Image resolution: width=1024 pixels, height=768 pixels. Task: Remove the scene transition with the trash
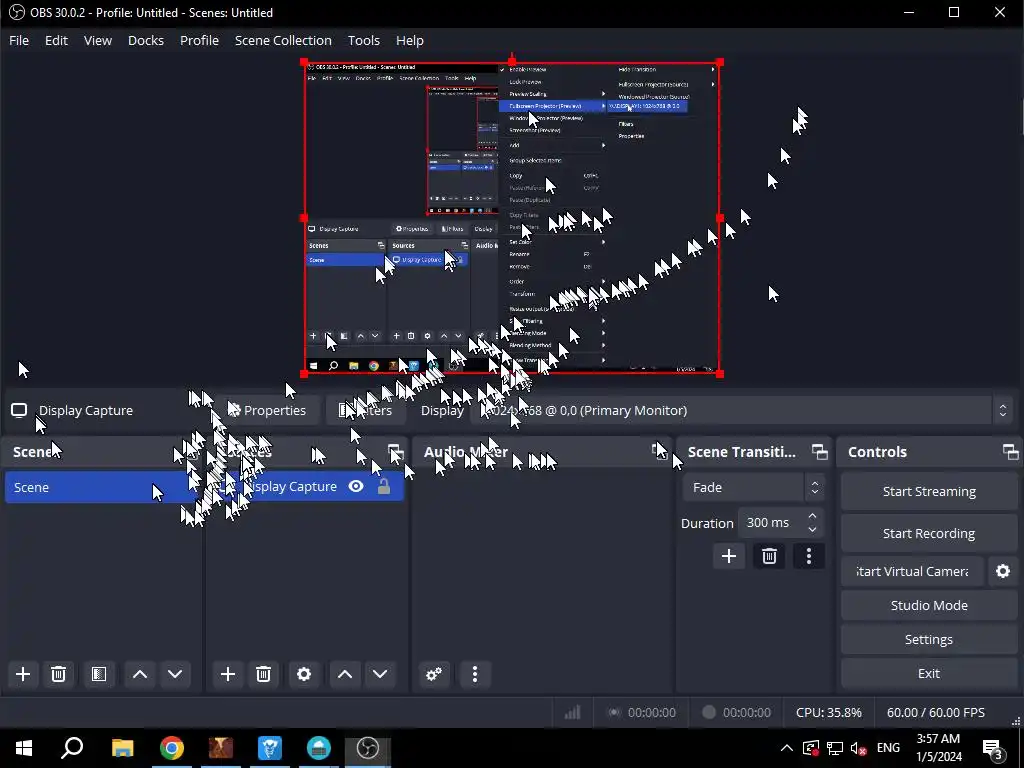[769, 556]
